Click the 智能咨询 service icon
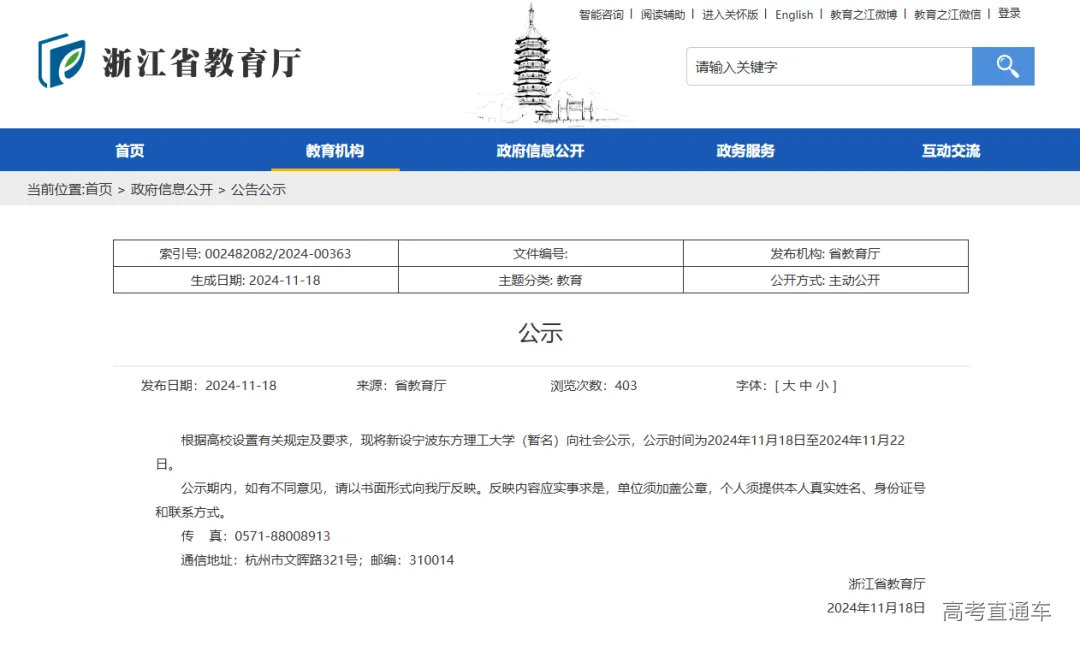Viewport: 1080px width, 651px height. 599,13
